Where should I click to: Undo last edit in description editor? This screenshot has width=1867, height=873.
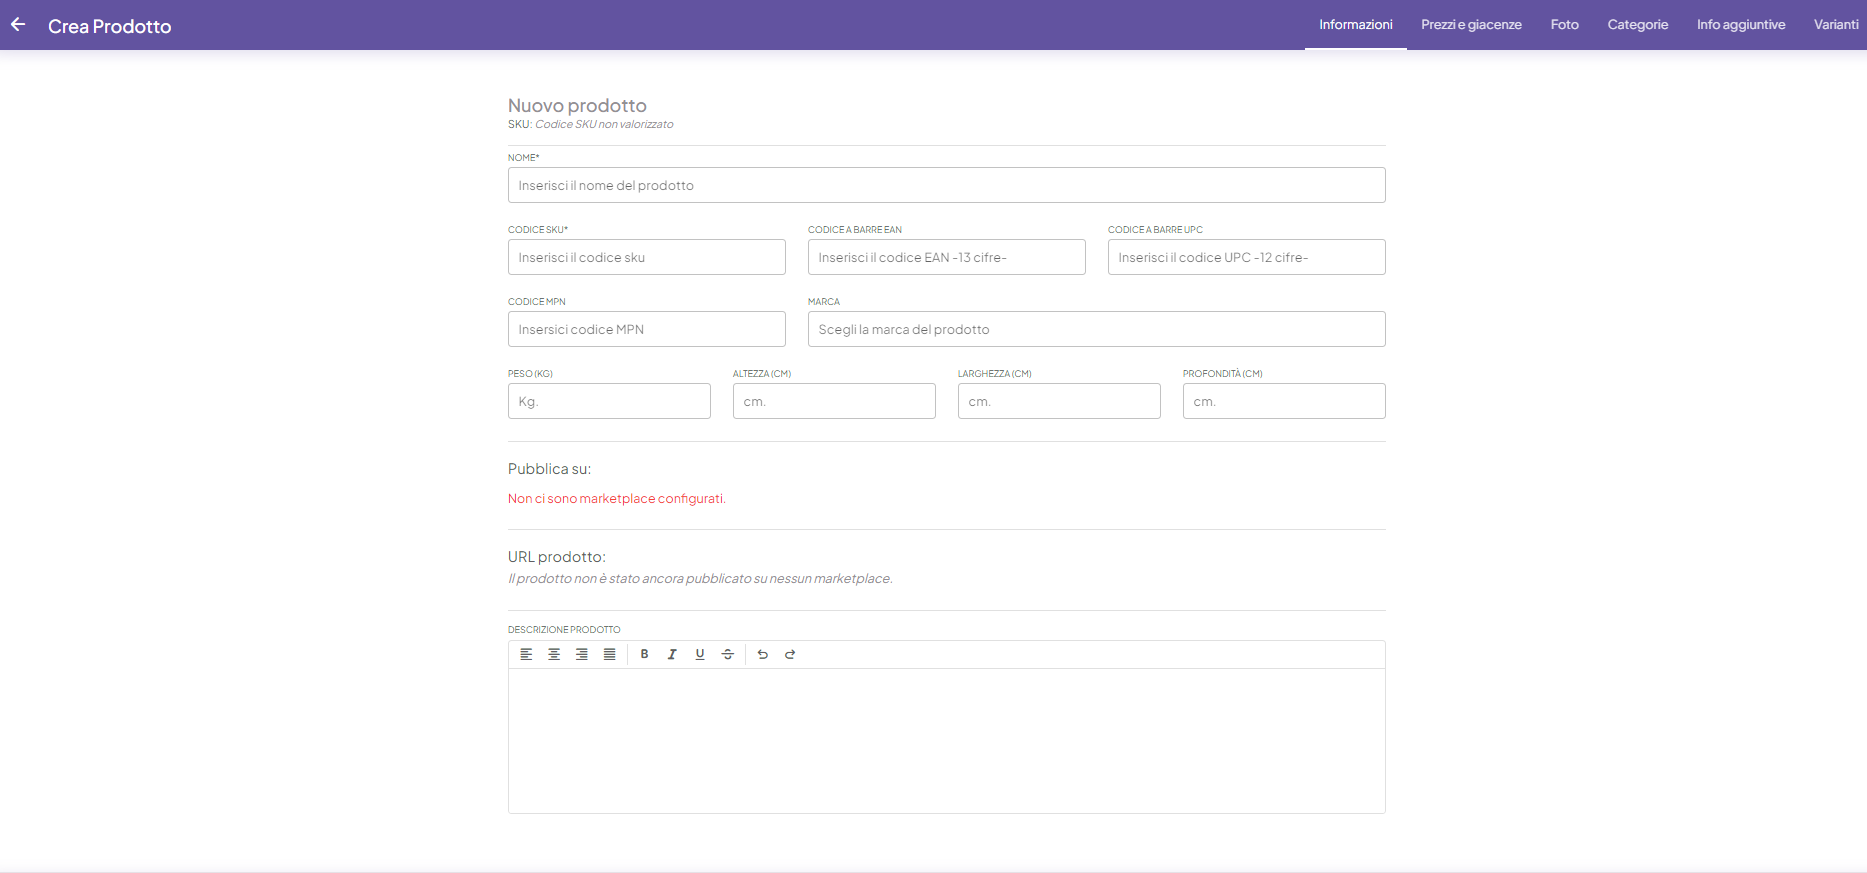pos(763,654)
